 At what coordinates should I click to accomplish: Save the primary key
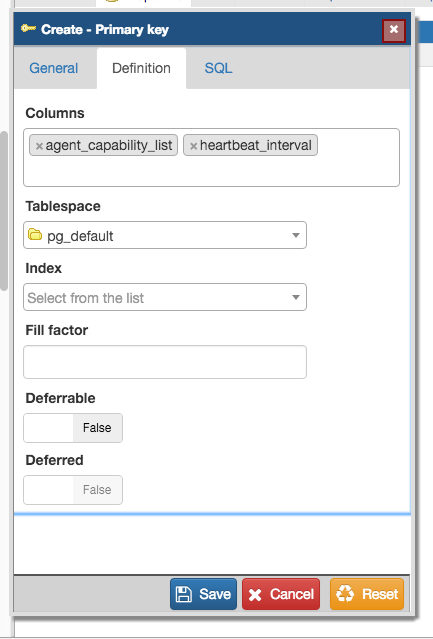203,594
